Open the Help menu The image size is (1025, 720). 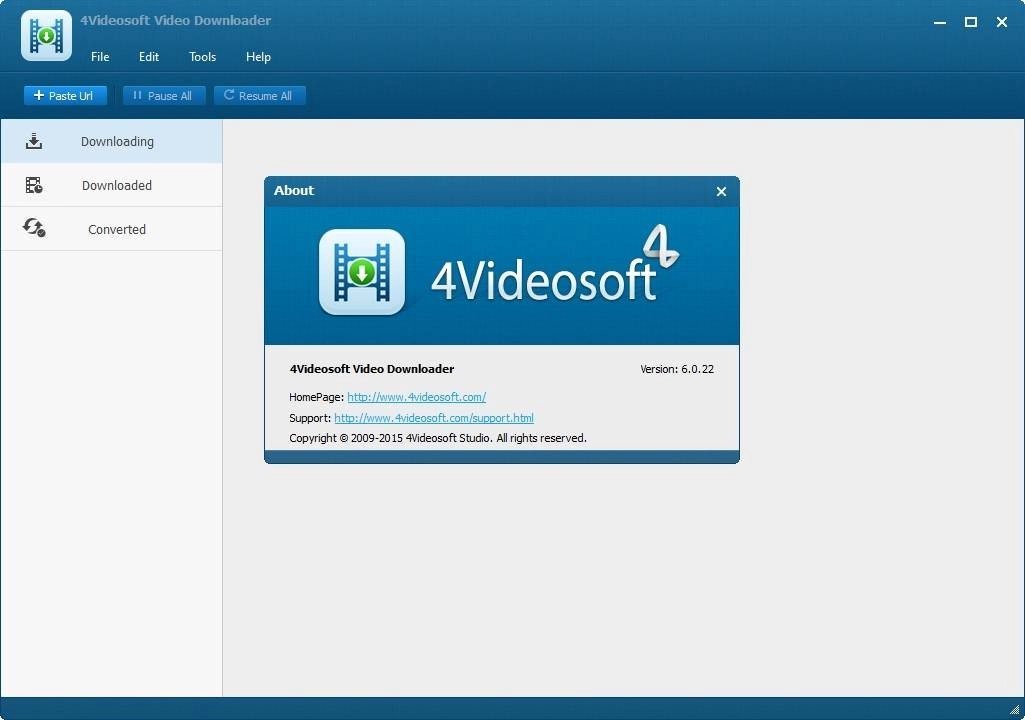click(x=258, y=57)
